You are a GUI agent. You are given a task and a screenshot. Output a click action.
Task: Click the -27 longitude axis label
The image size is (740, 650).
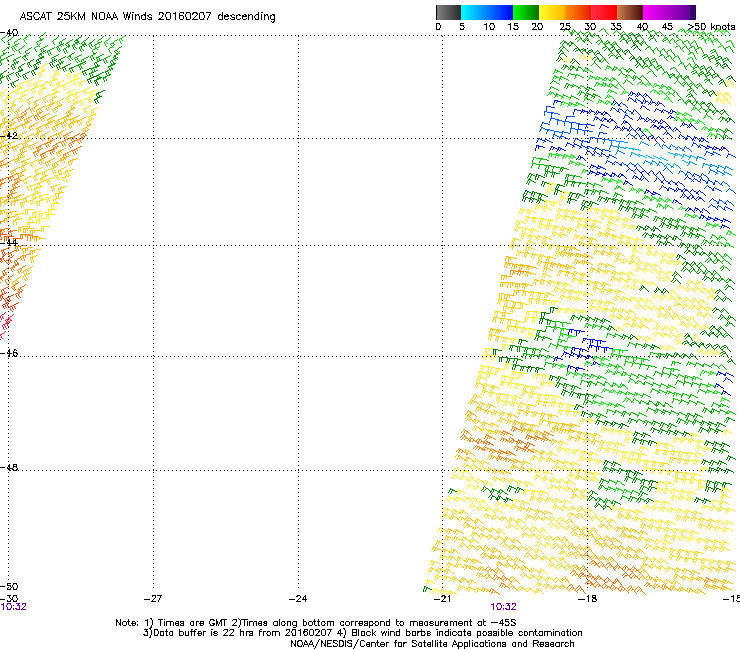153,599
